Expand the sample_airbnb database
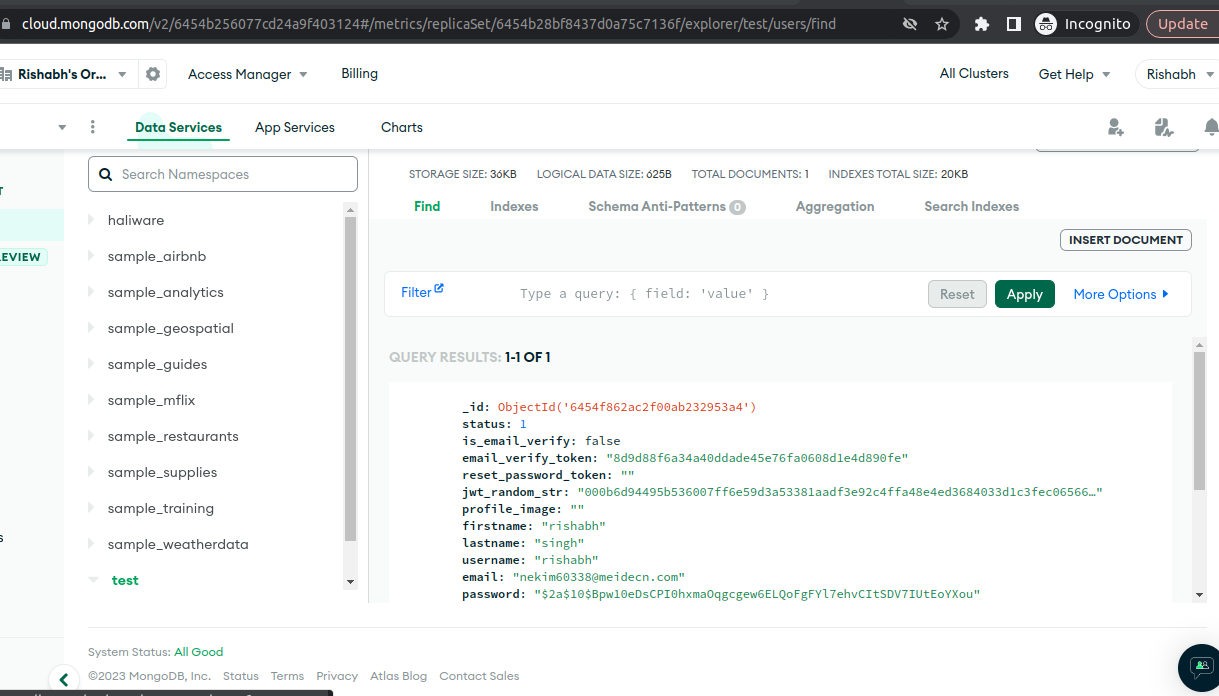The width and height of the screenshot is (1219, 696). (92, 256)
